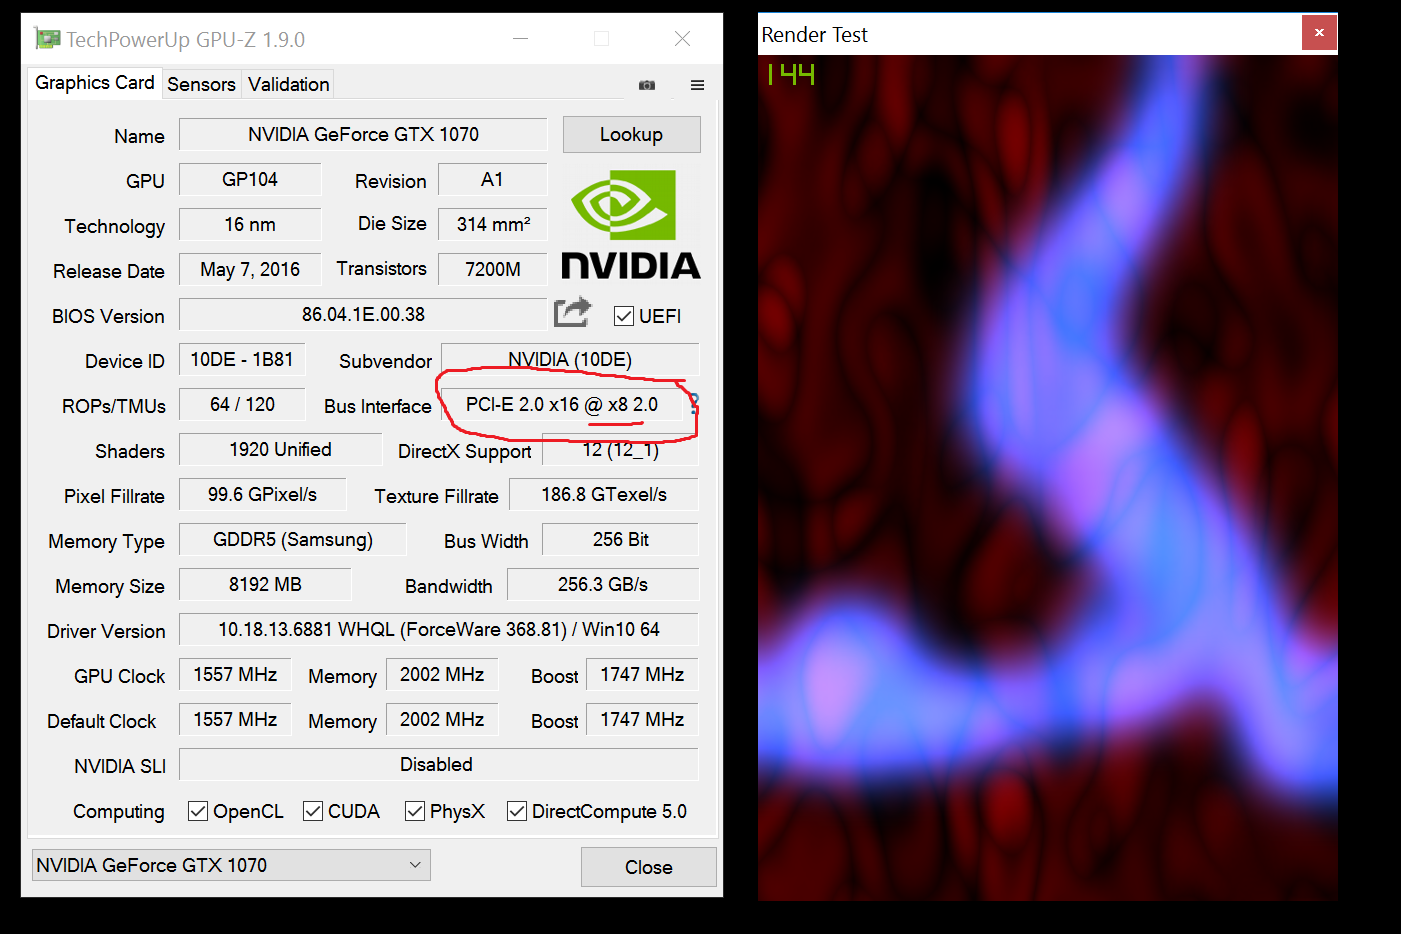Toggle the PhysX checkbox

pyautogui.click(x=415, y=811)
